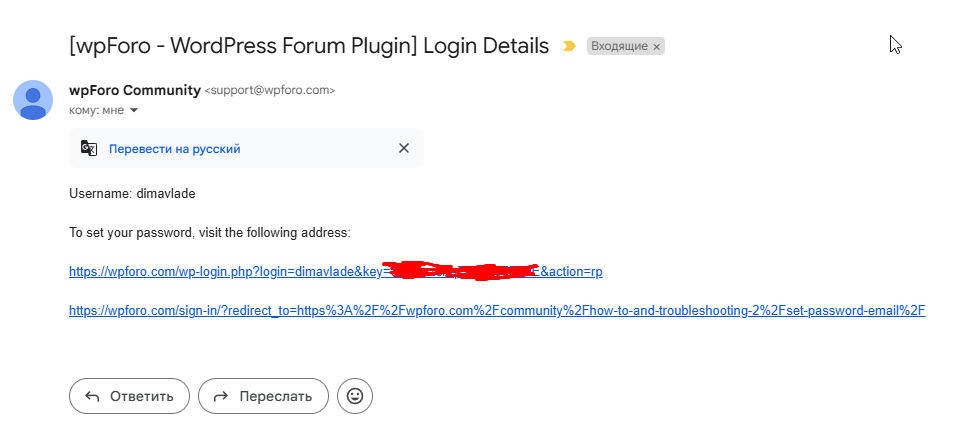
Task: Click the Ответить reply button
Action: 129,396
